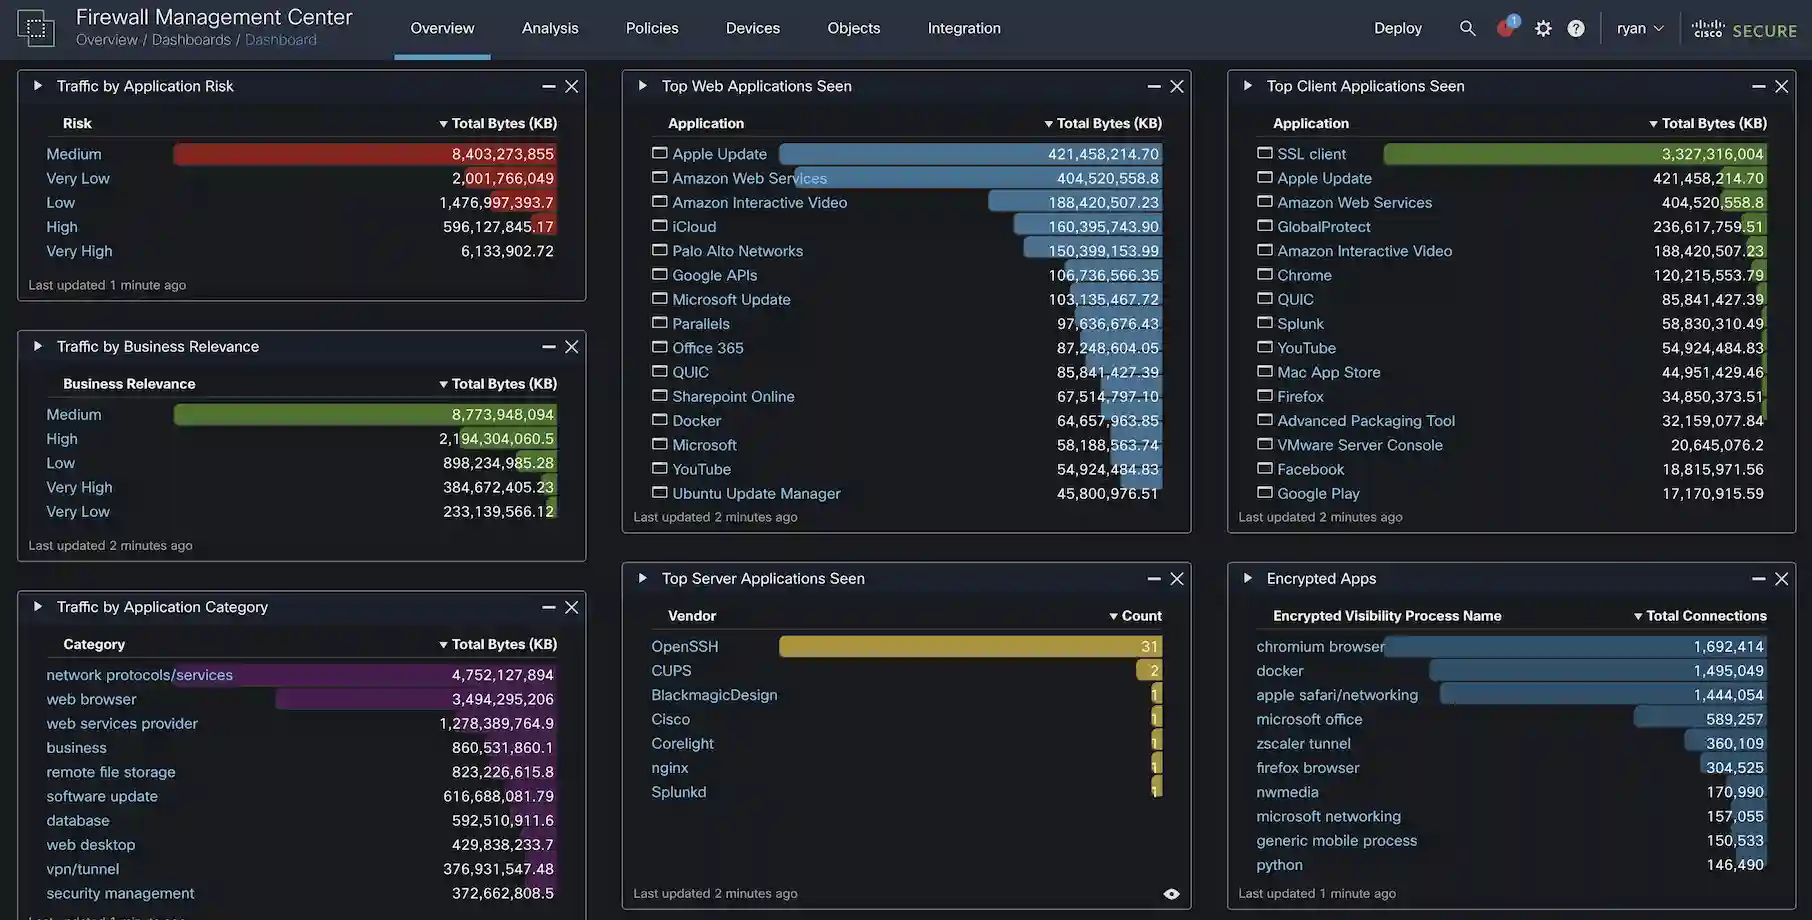Screen dimensions: 1812x920
Task: Minimize the Top Web Applications Seen widget
Action: tap(1152, 86)
